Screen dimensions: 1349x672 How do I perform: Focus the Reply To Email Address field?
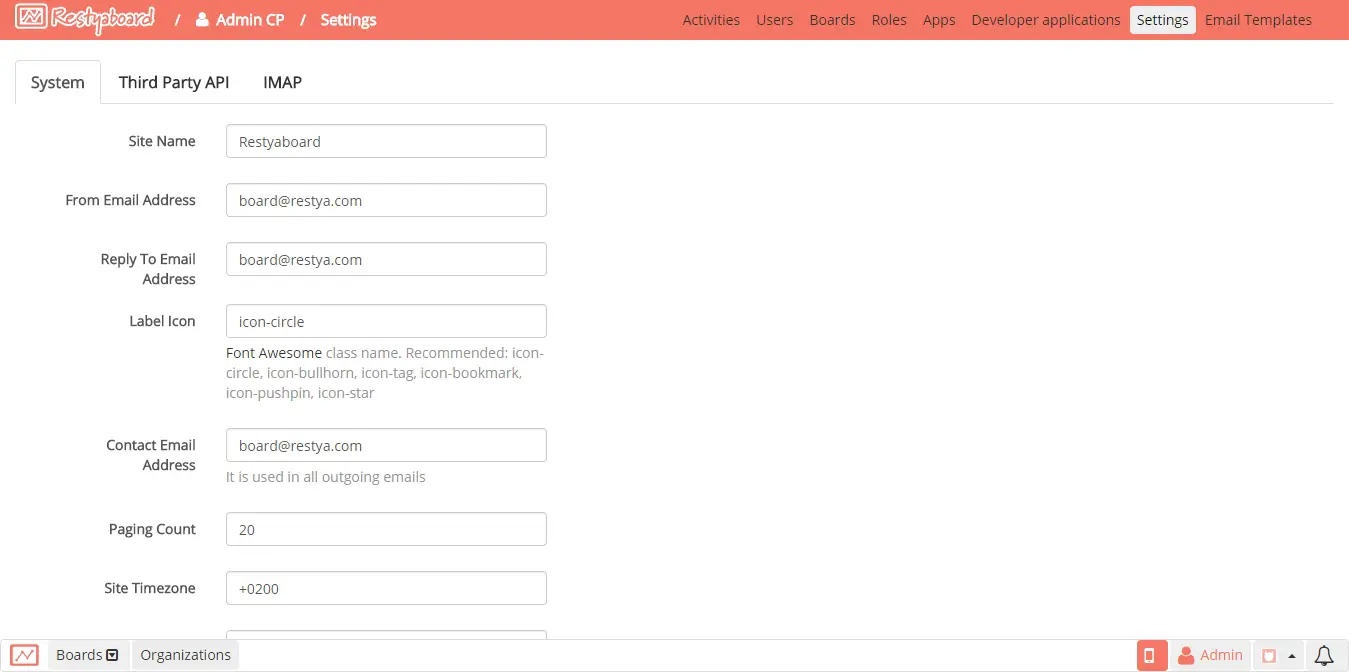386,259
